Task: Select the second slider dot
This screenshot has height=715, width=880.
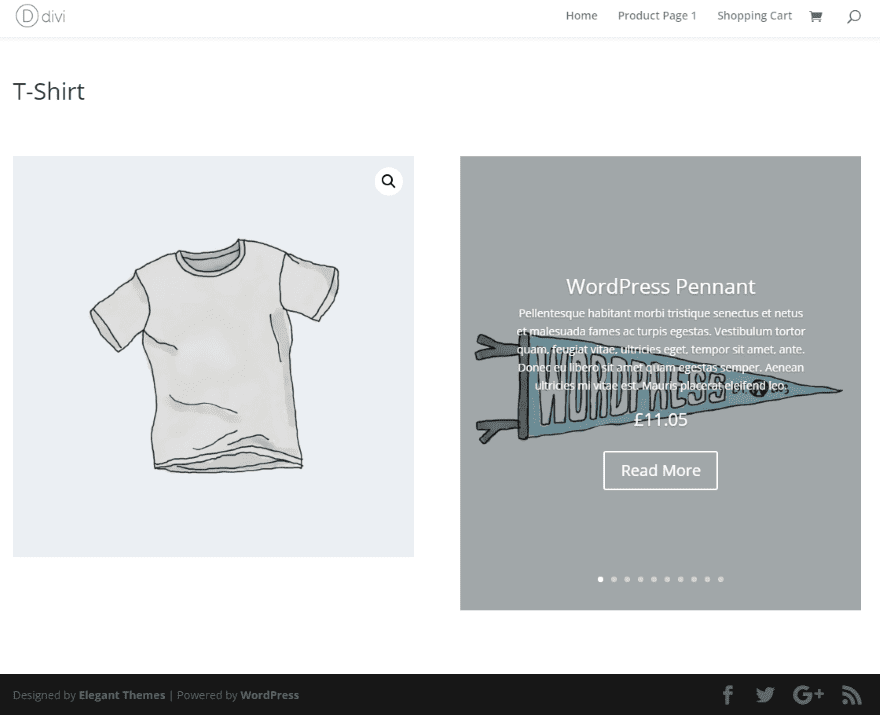Action: (614, 579)
